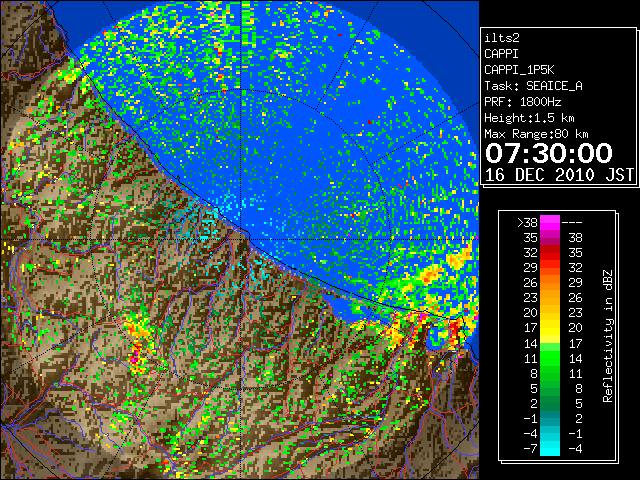
Task: Pick the bright magenta >38 dBZ swatch
Action: (550, 222)
